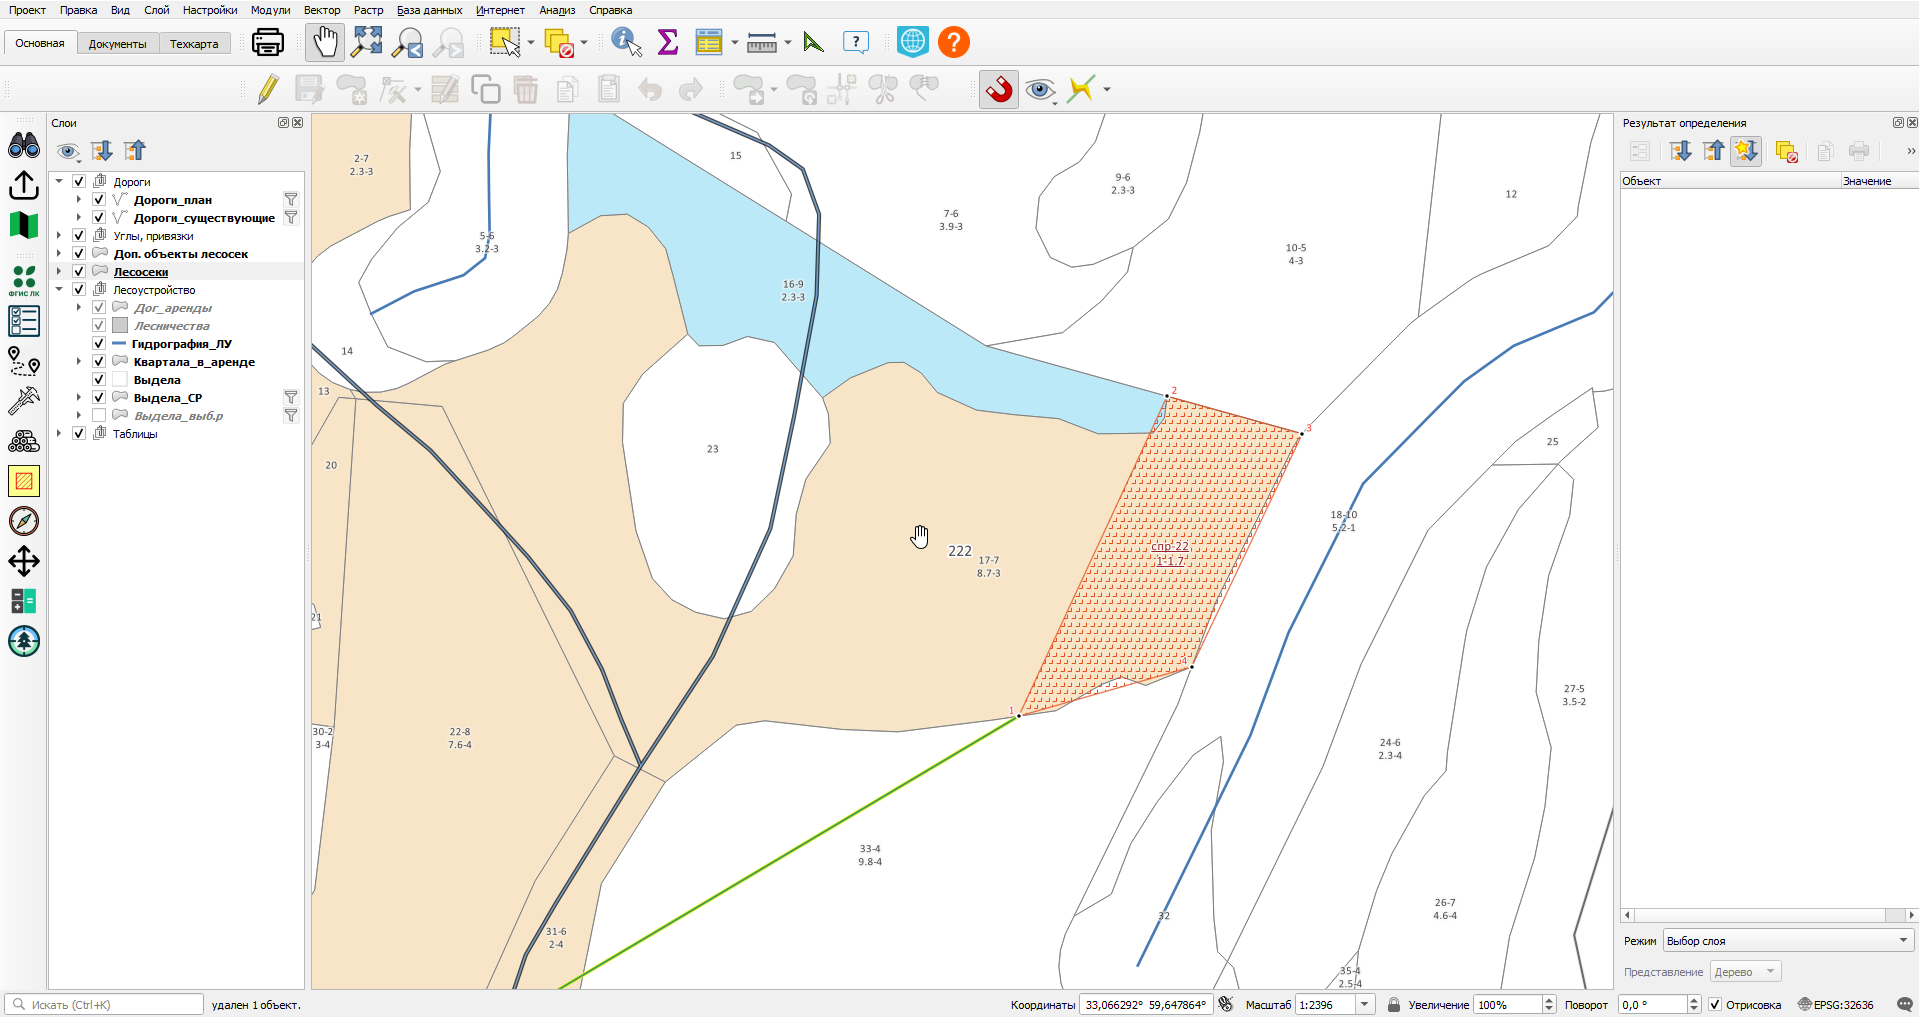Screen dimensions: 1919x1017
Task: Click the blue globe icon
Action: coord(913,42)
